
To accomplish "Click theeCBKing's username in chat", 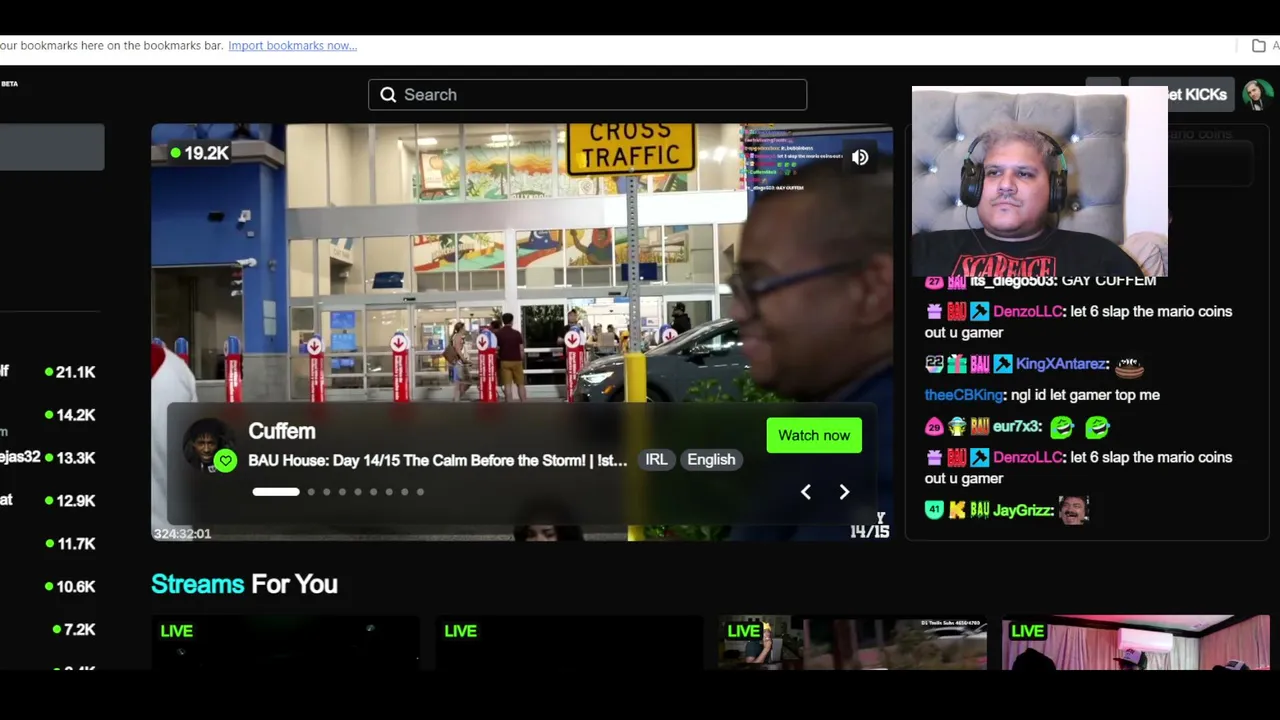I will pos(963,395).
